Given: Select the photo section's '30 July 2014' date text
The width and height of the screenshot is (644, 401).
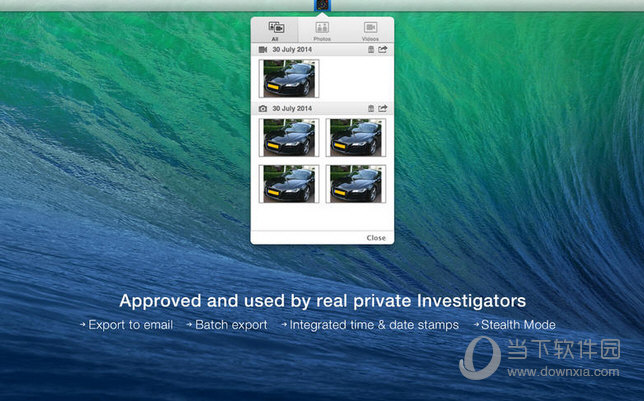Looking at the screenshot, I should point(292,108).
